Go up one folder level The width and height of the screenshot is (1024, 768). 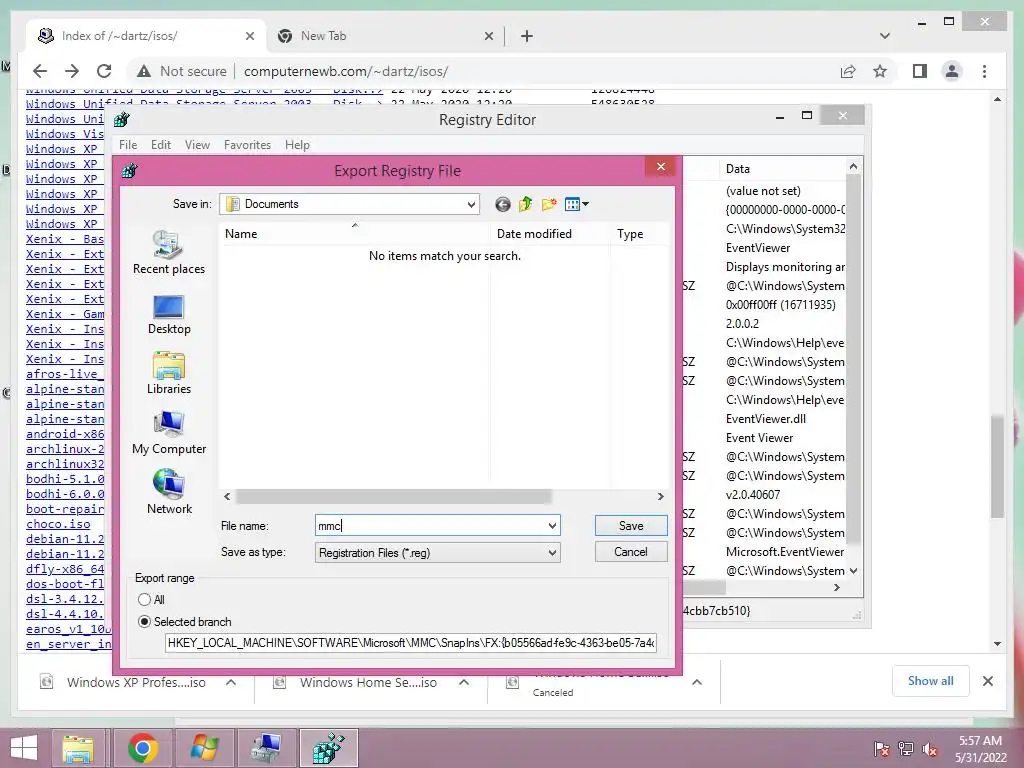coord(526,204)
